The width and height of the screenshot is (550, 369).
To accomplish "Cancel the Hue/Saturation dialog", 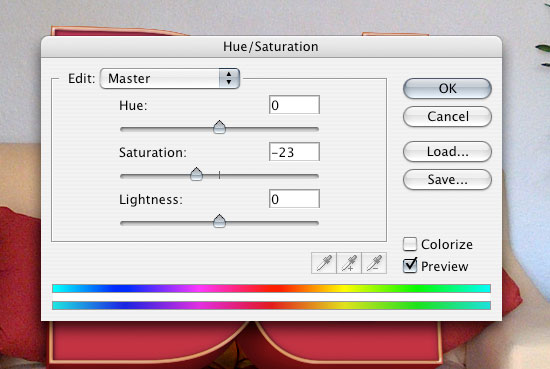I will tap(447, 116).
